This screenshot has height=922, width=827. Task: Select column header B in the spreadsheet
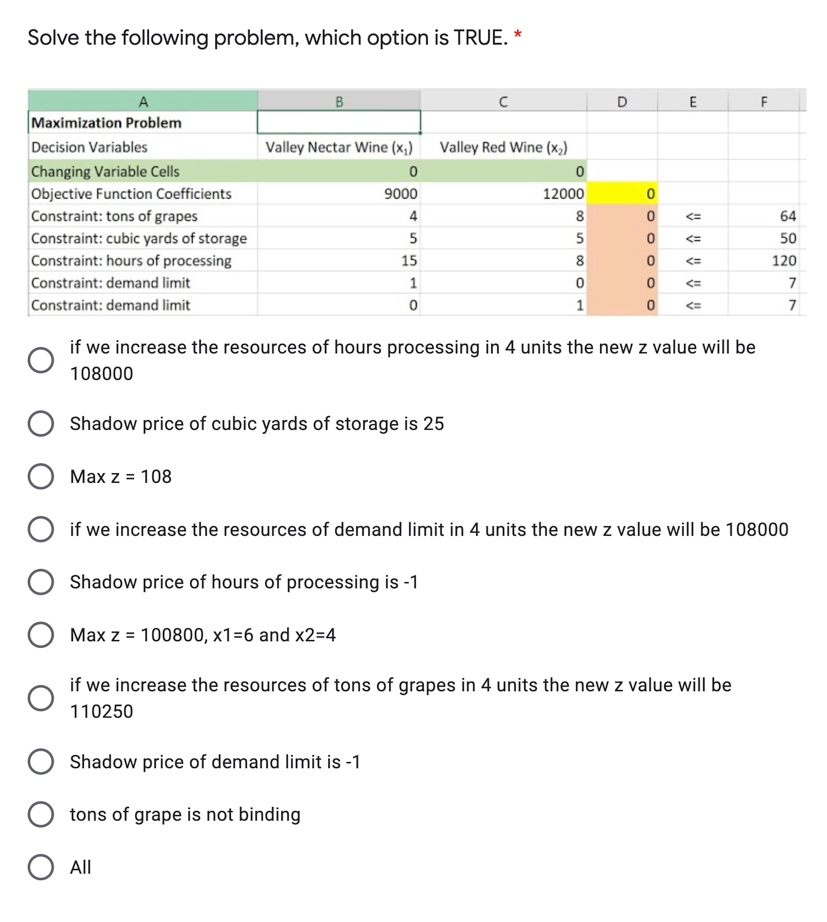point(339,100)
